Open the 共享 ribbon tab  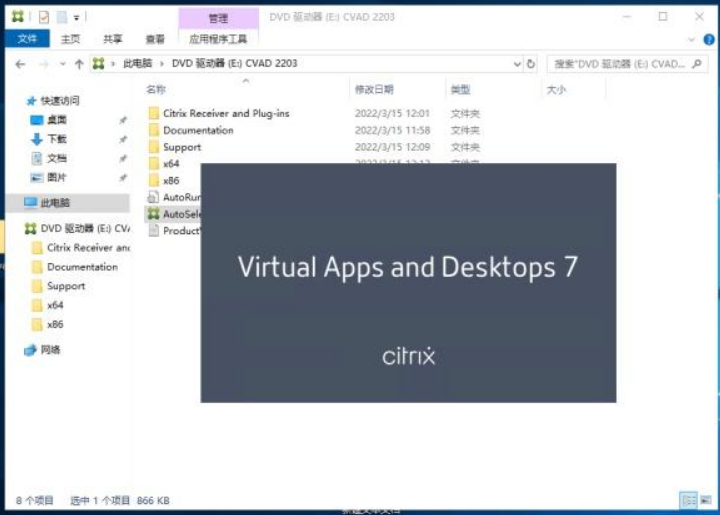coord(112,39)
